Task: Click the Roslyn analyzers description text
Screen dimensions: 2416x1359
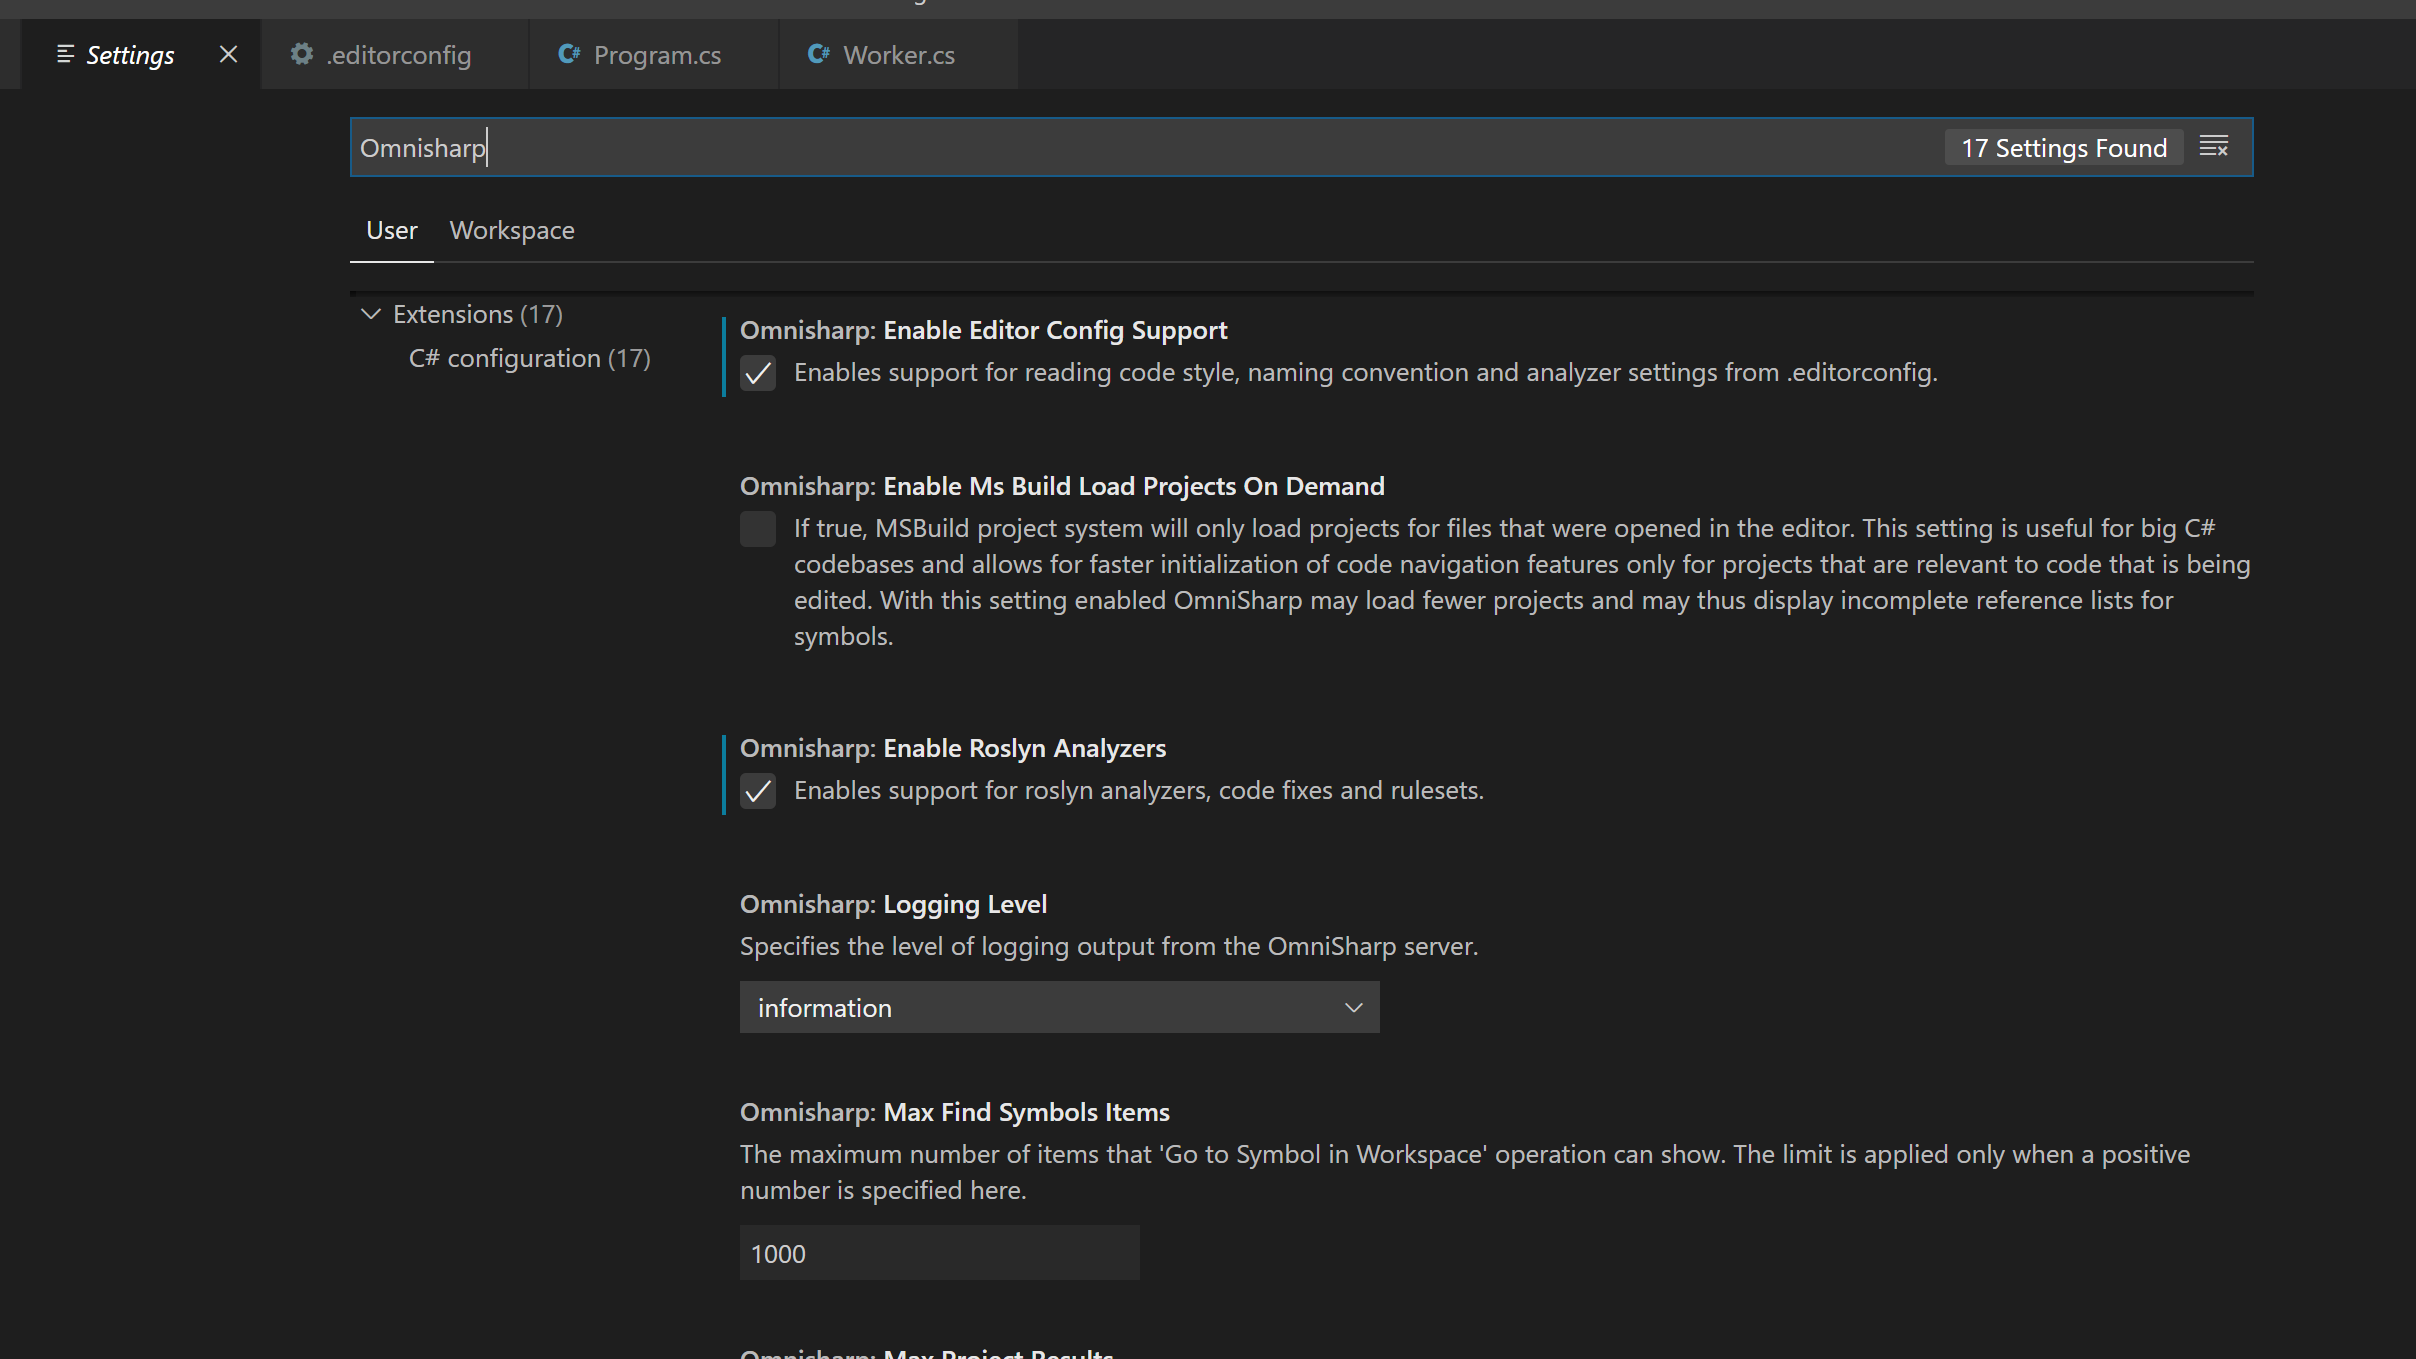Action: 1139,790
